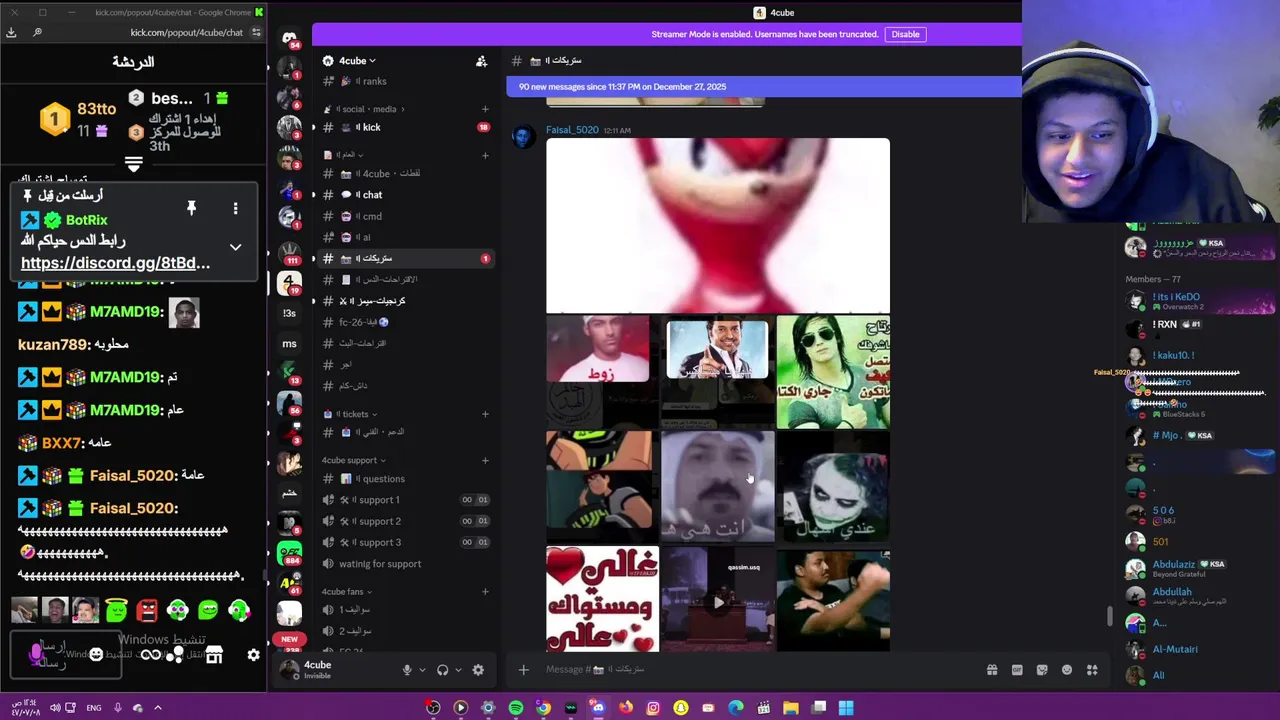Open the !3s server icon
Image resolution: width=1280 pixels, height=720 pixels.
[x=289, y=313]
